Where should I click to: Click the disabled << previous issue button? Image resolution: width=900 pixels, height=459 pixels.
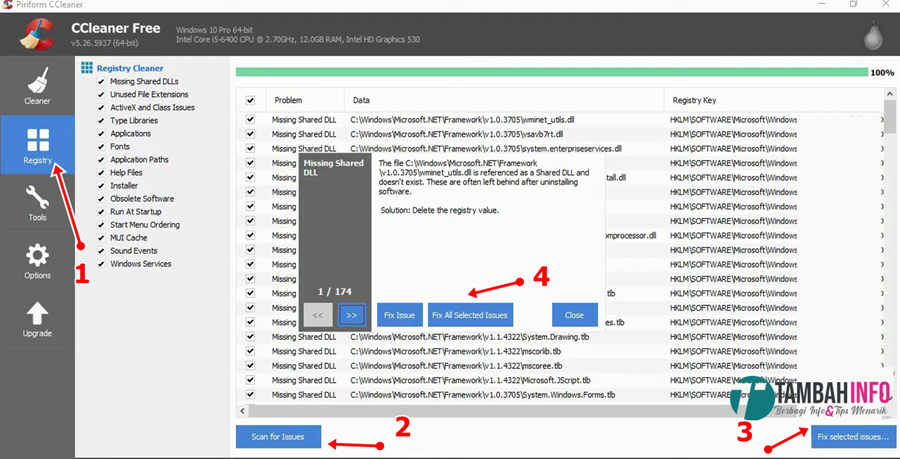tap(318, 315)
